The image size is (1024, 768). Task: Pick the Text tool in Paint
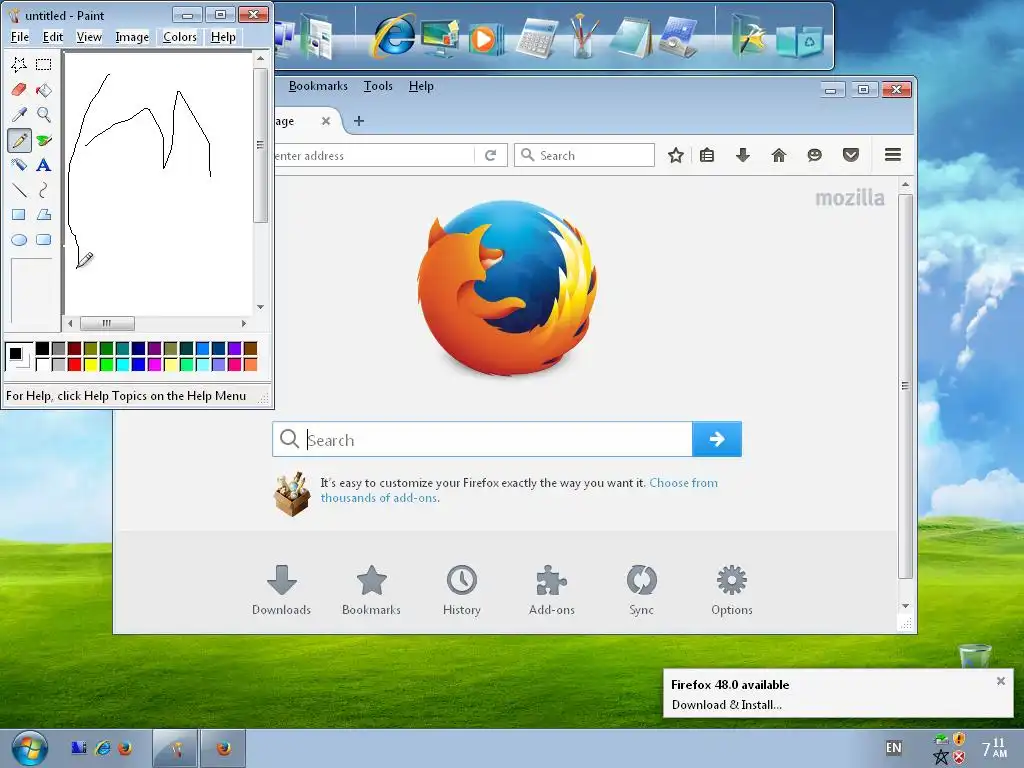44,165
